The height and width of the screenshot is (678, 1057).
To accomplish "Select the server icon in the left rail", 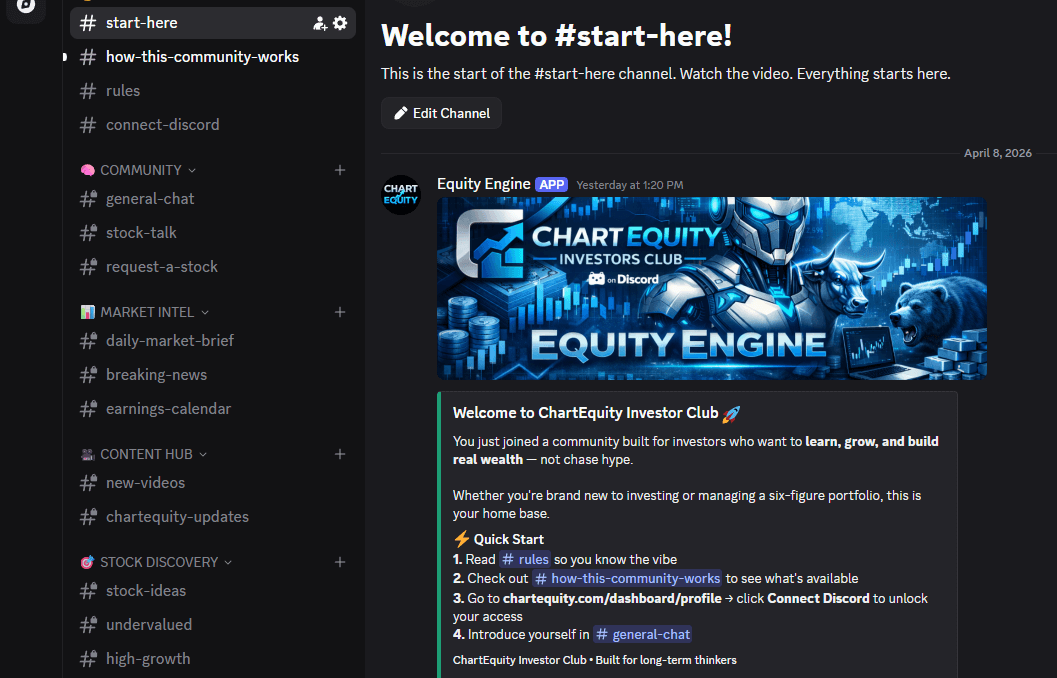I will pyautogui.click(x=25, y=13).
